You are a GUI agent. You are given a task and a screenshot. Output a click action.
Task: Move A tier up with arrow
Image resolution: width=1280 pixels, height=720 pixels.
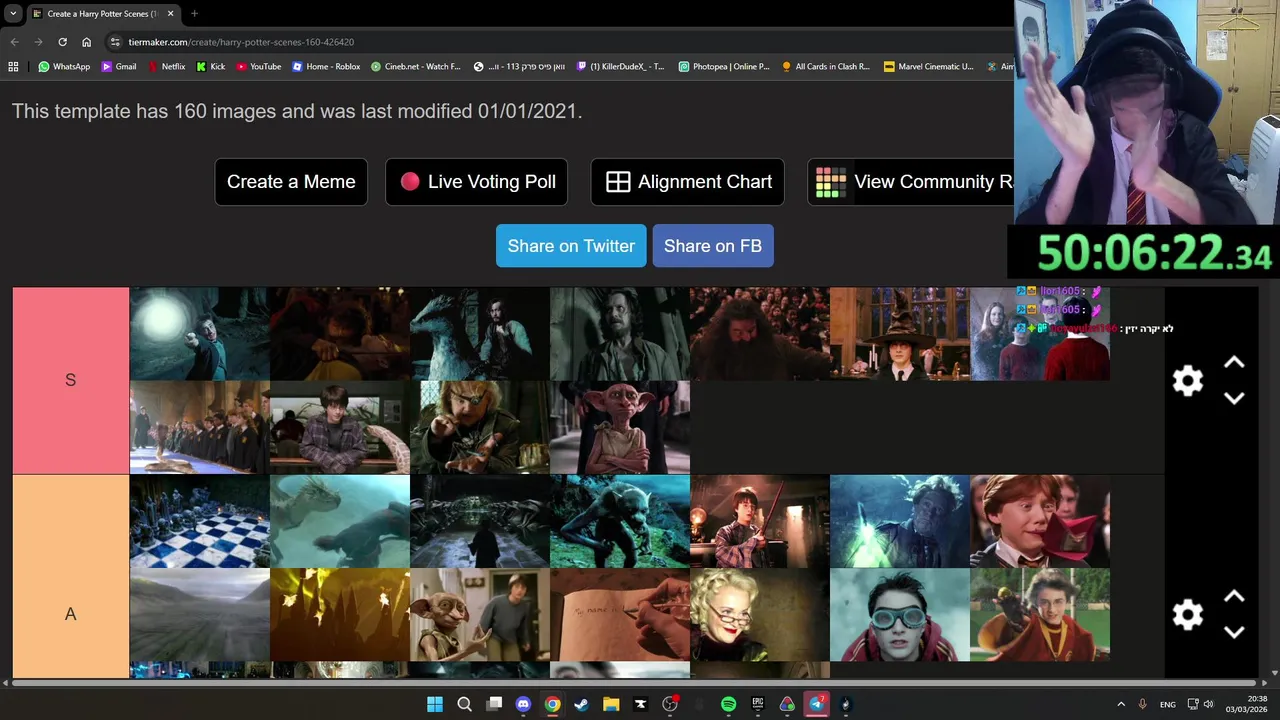click(1234, 597)
